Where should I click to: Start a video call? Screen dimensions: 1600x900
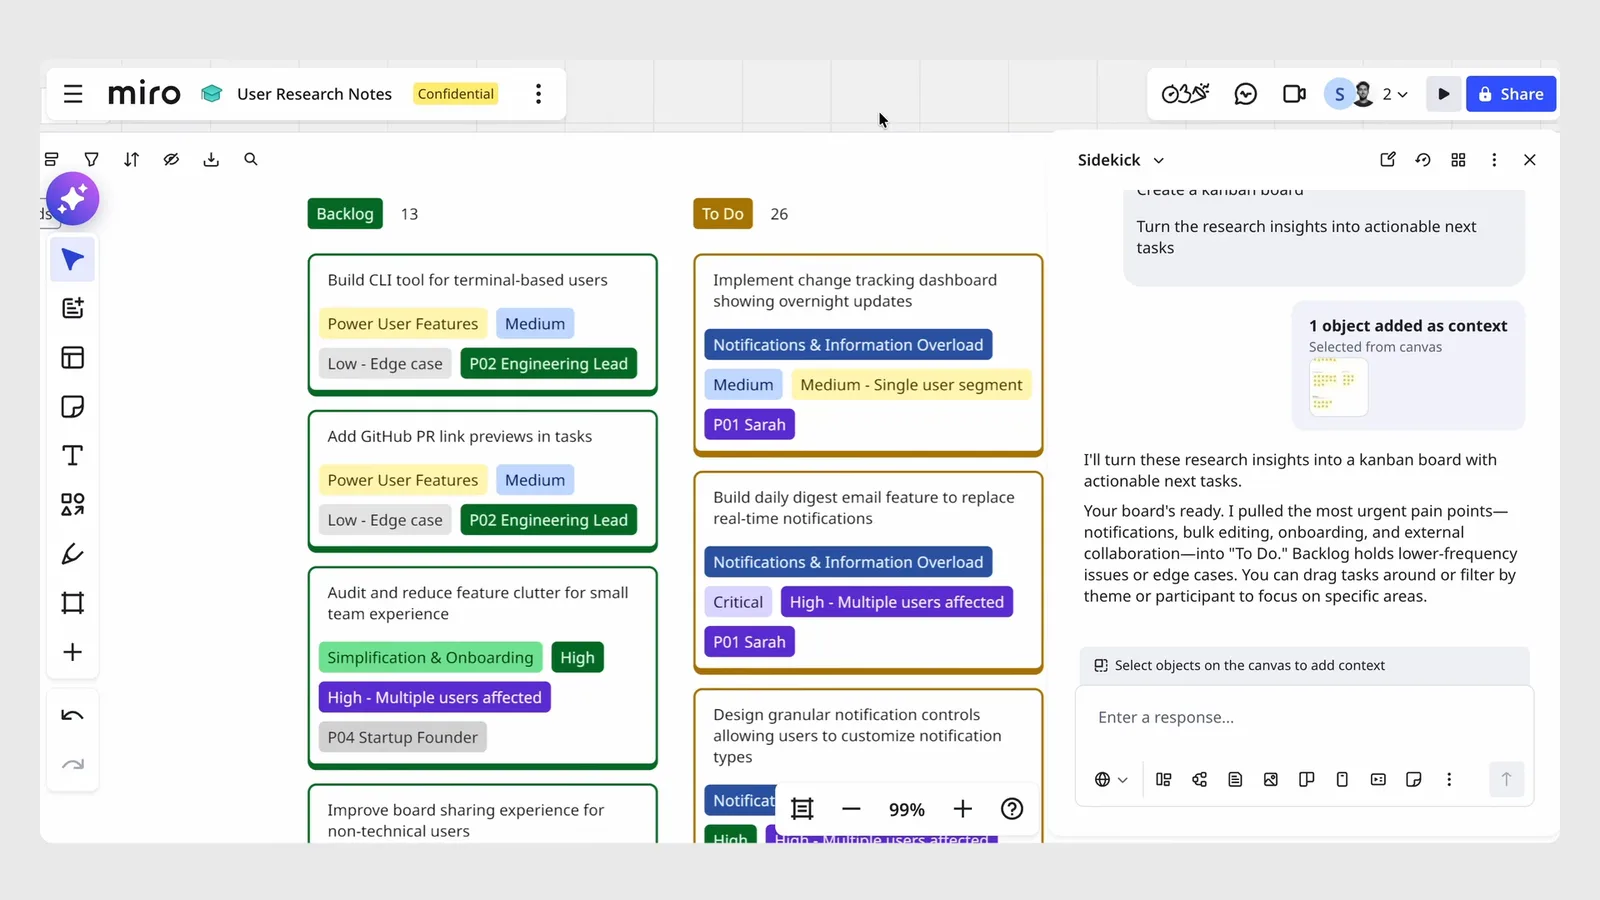(x=1294, y=94)
